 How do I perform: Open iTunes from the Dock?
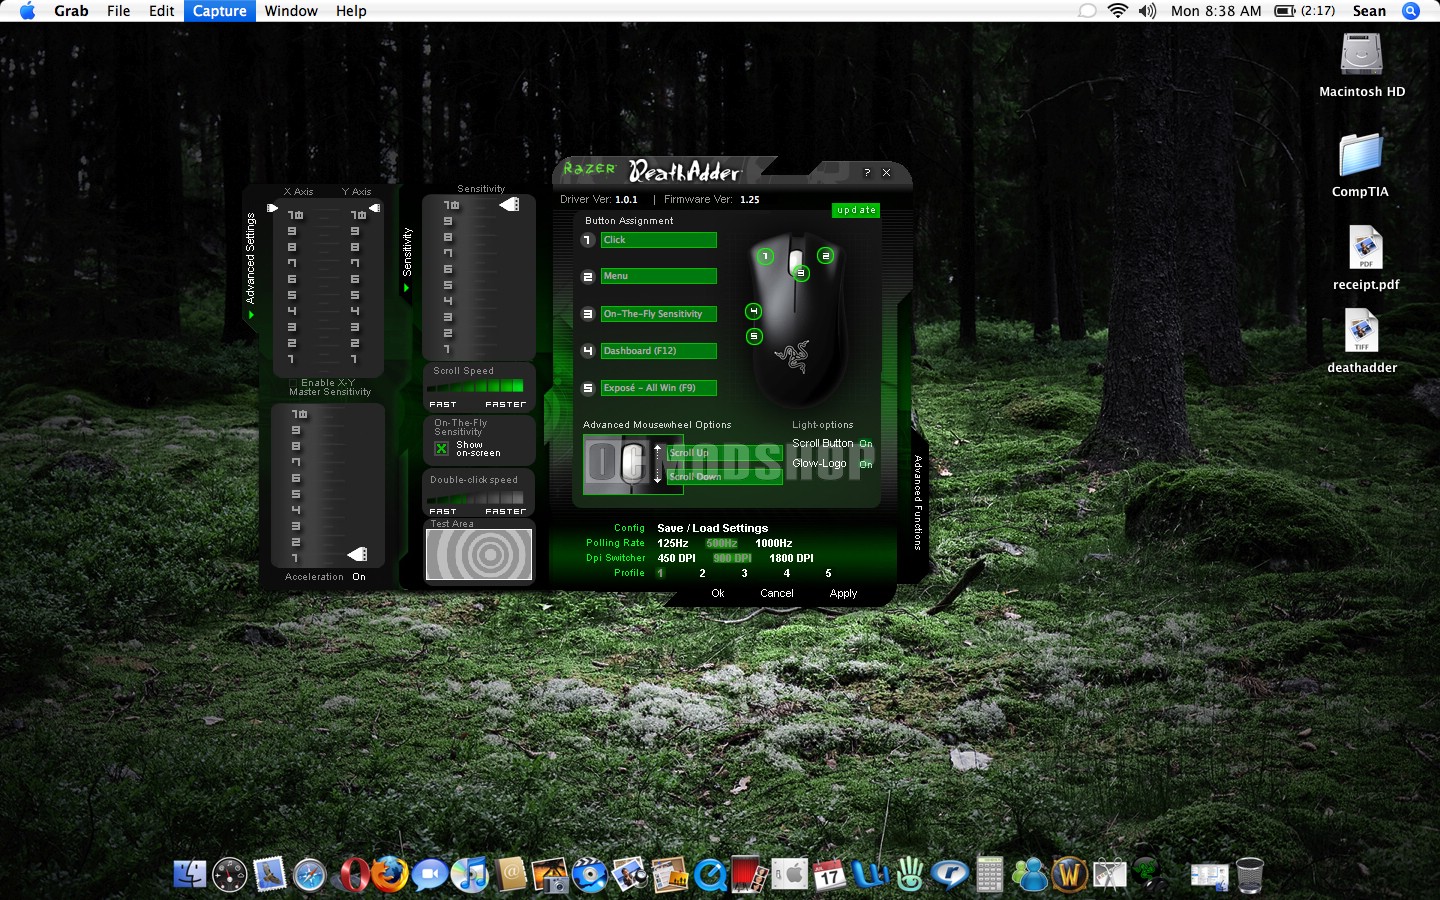(470, 874)
